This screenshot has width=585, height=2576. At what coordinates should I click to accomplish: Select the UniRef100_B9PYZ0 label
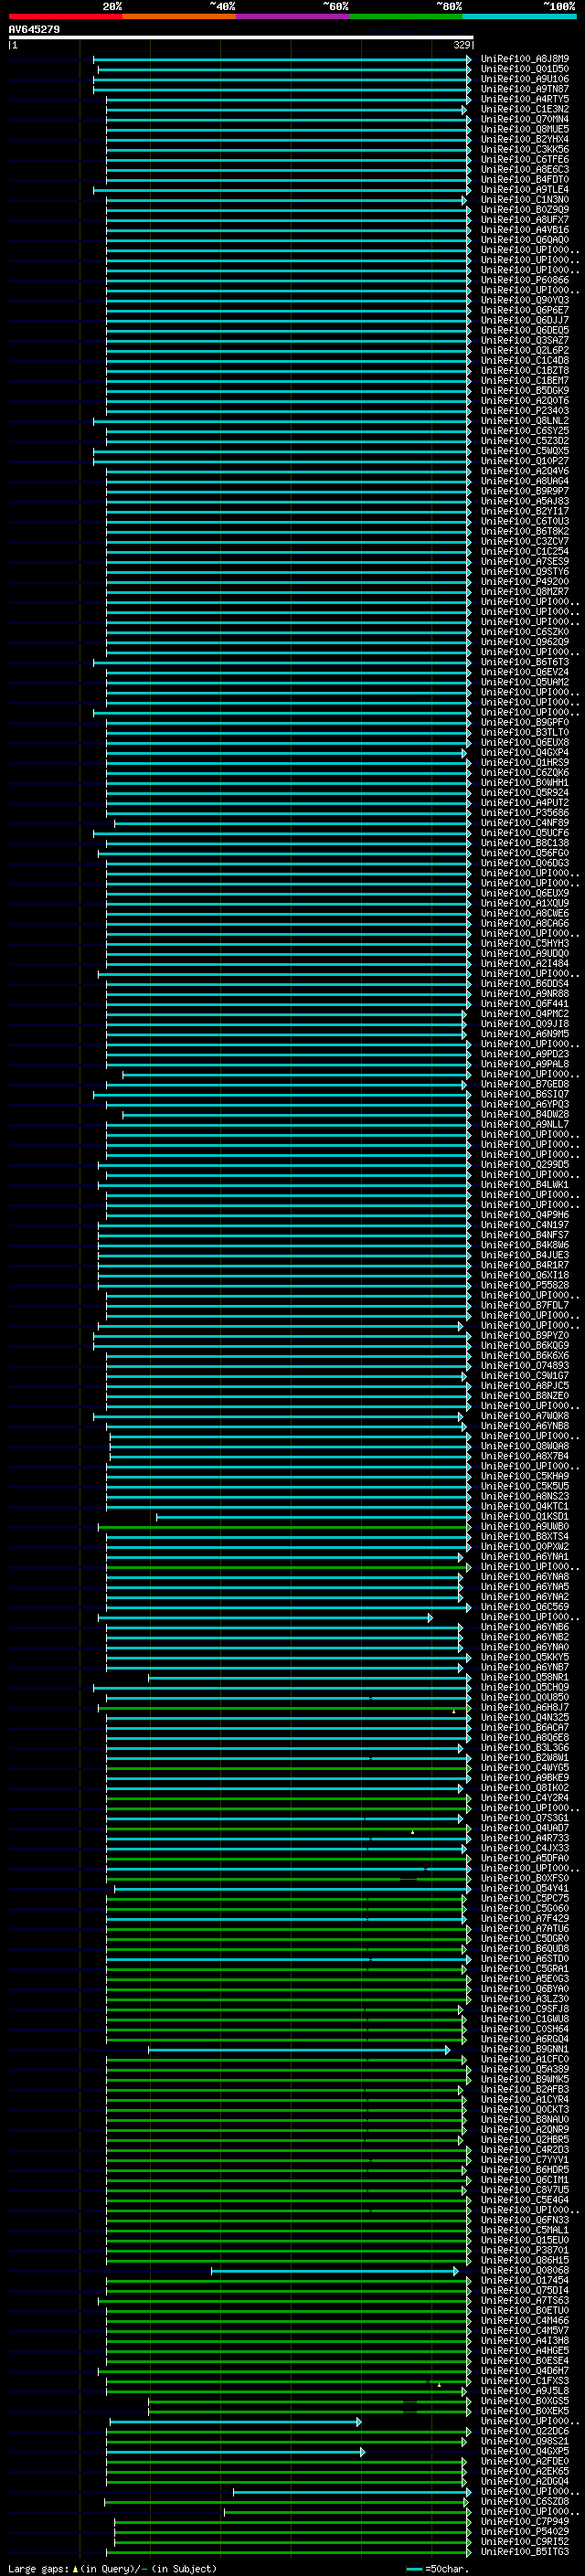(525, 1335)
